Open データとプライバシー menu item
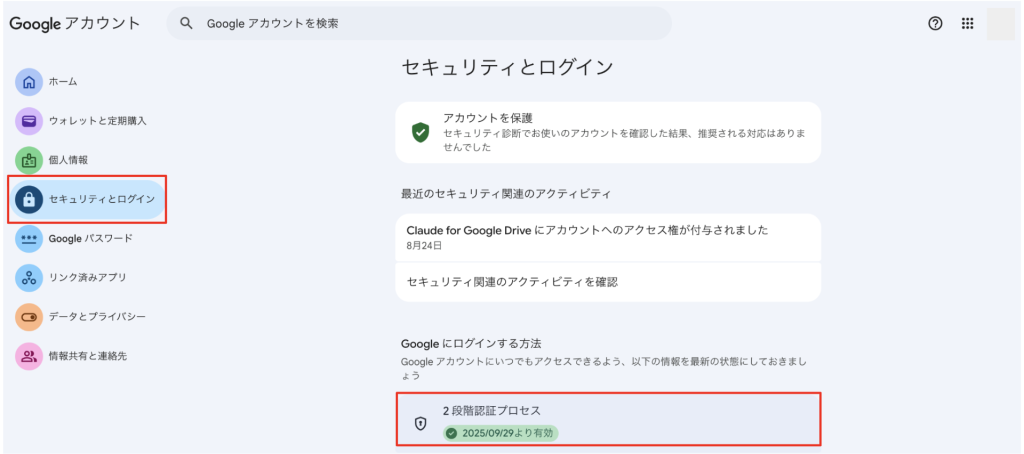1024x454 pixels. pos(97,317)
